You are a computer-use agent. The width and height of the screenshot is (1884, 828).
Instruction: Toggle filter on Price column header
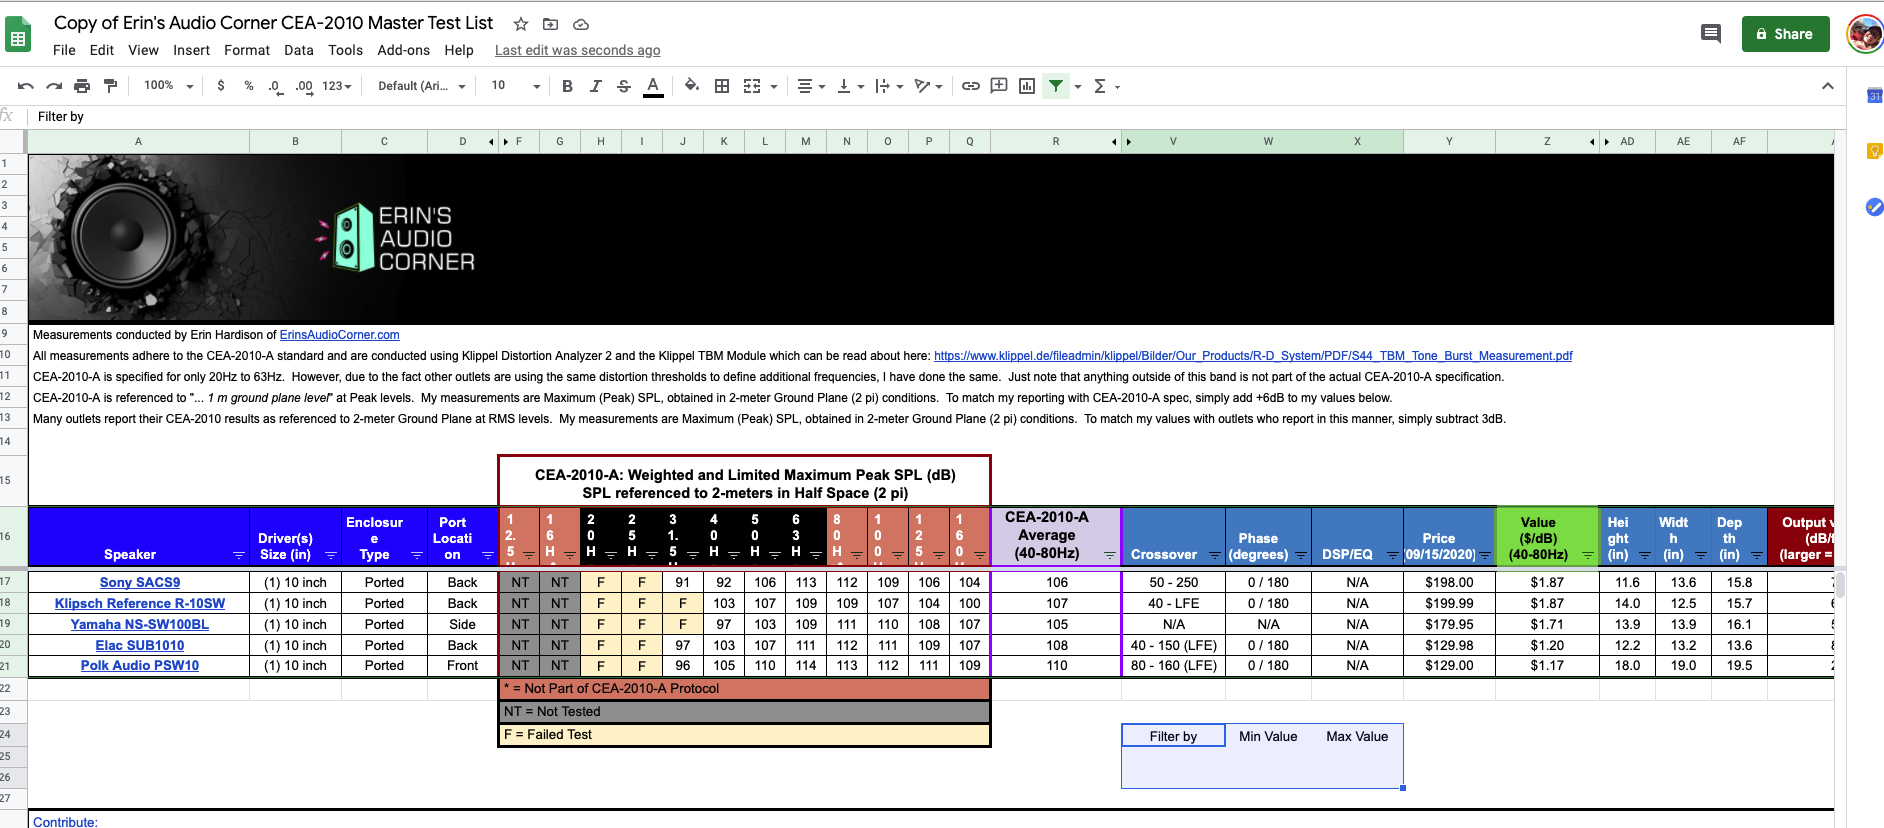click(1485, 555)
